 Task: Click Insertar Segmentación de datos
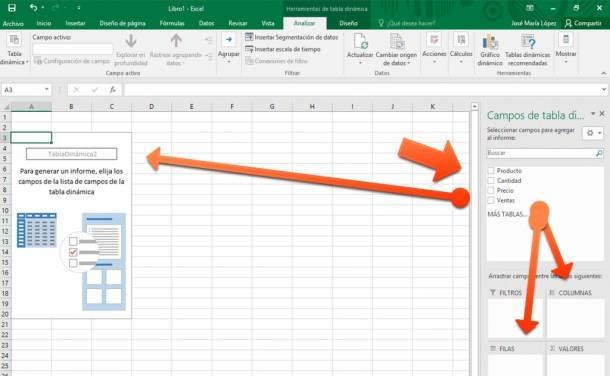click(292, 37)
